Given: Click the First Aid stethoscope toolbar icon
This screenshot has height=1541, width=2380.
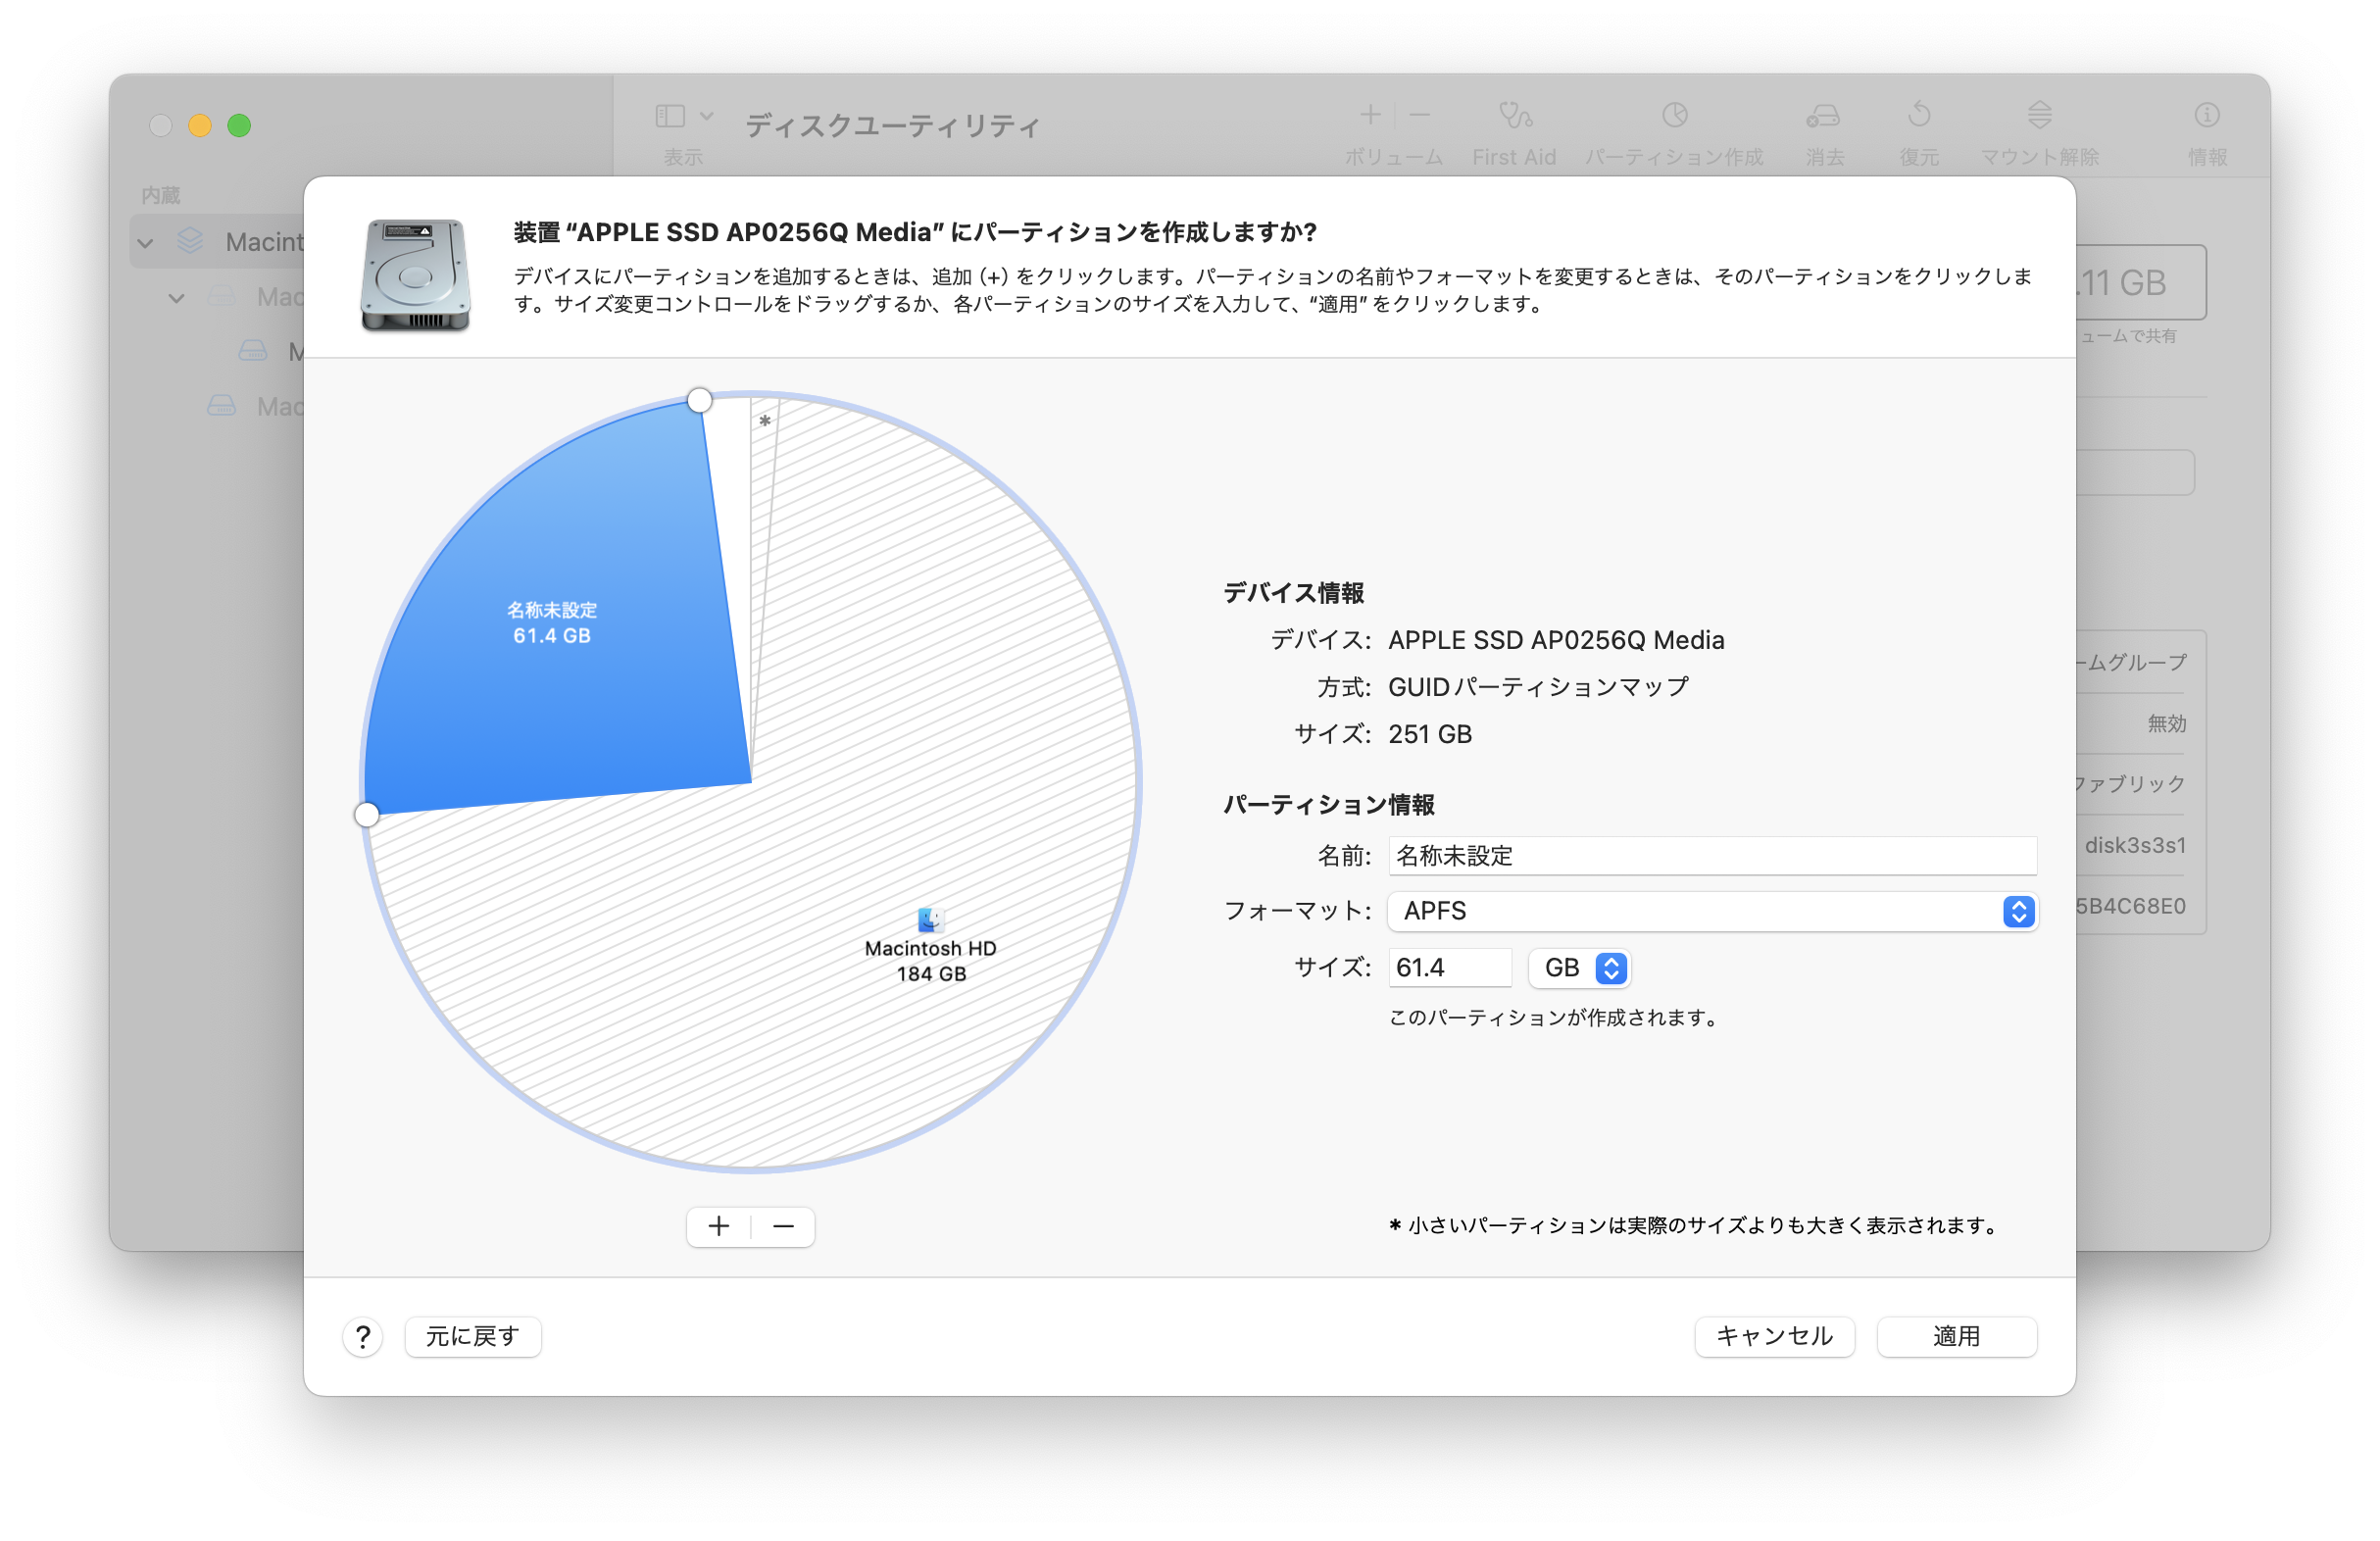Looking at the screenshot, I should click(x=1514, y=116).
